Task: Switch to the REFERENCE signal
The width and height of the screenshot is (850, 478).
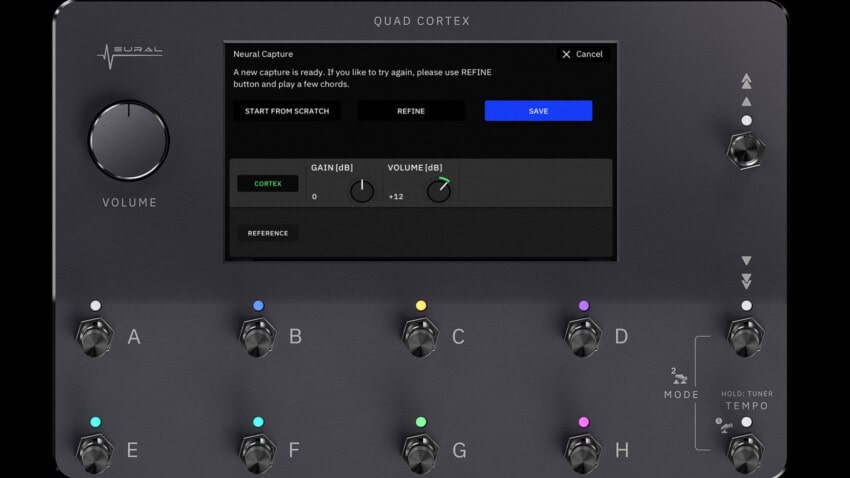Action: (x=268, y=233)
